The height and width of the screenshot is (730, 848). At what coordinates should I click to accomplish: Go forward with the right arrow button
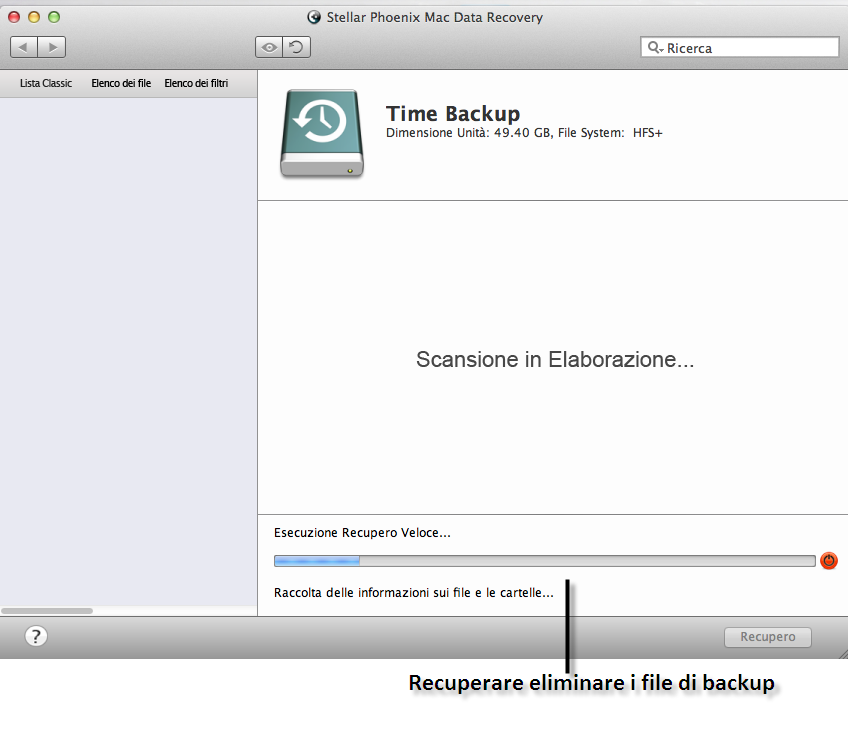click(x=52, y=47)
